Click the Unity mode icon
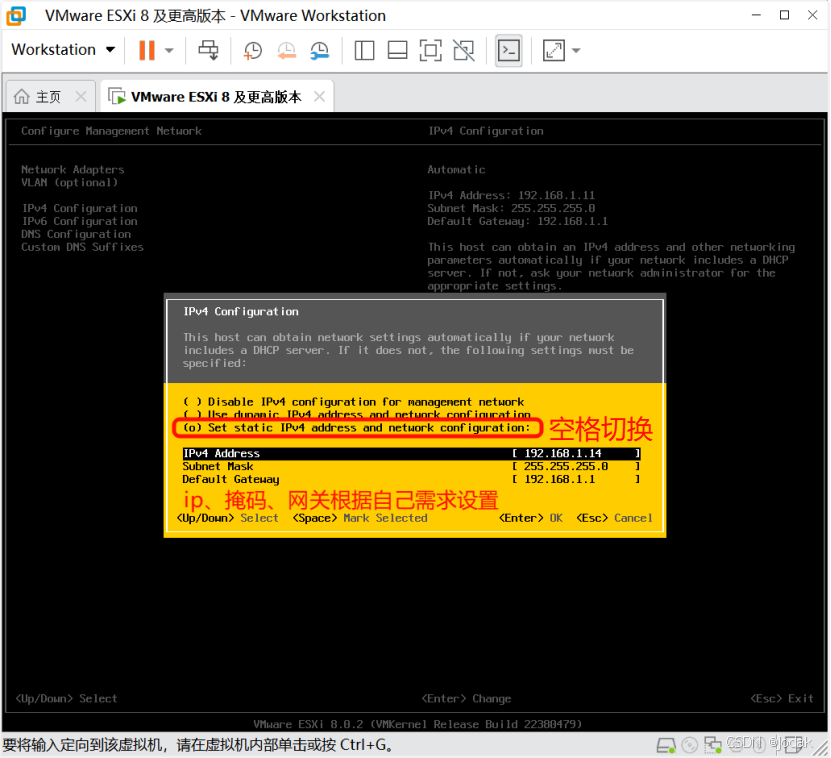The width and height of the screenshot is (831, 758). point(464,50)
